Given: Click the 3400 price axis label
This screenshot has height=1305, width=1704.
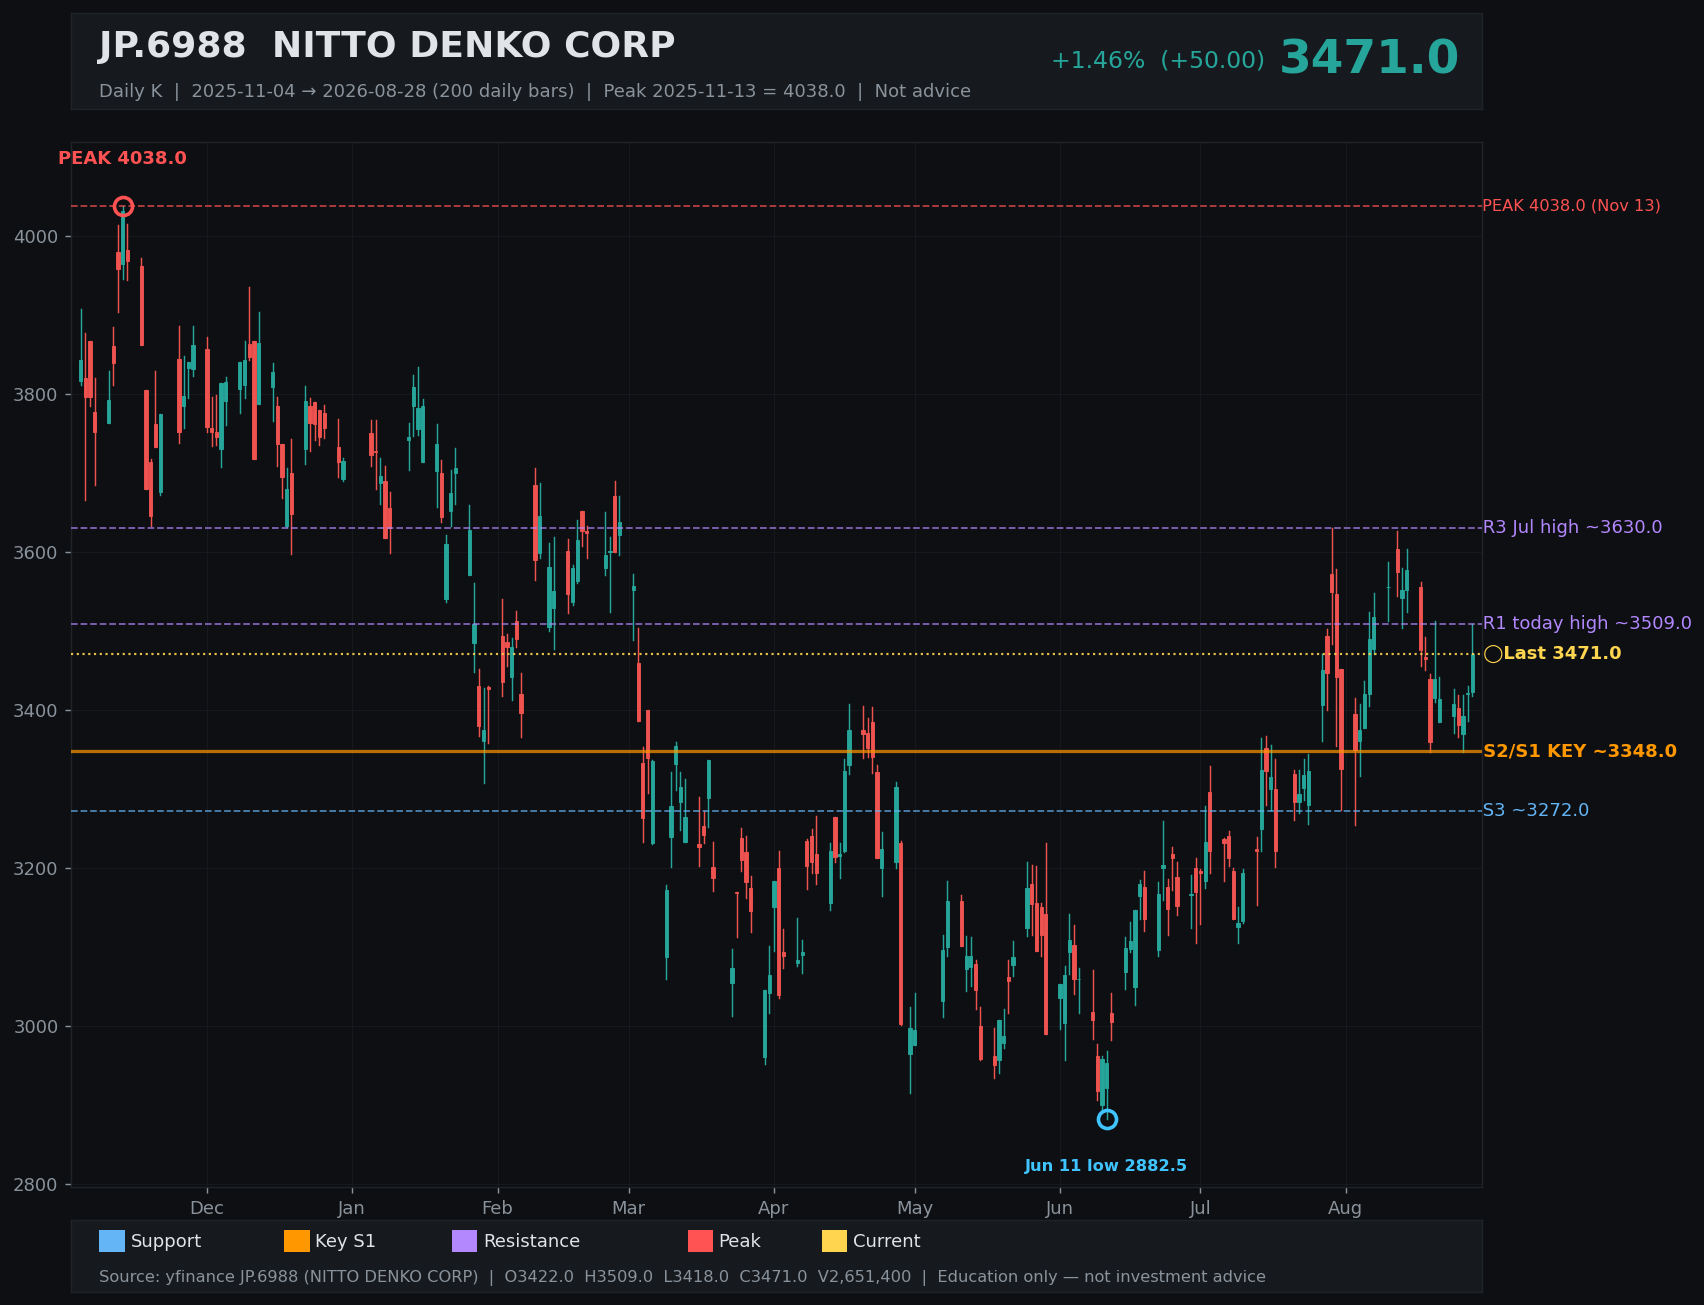Looking at the screenshot, I should [36, 711].
